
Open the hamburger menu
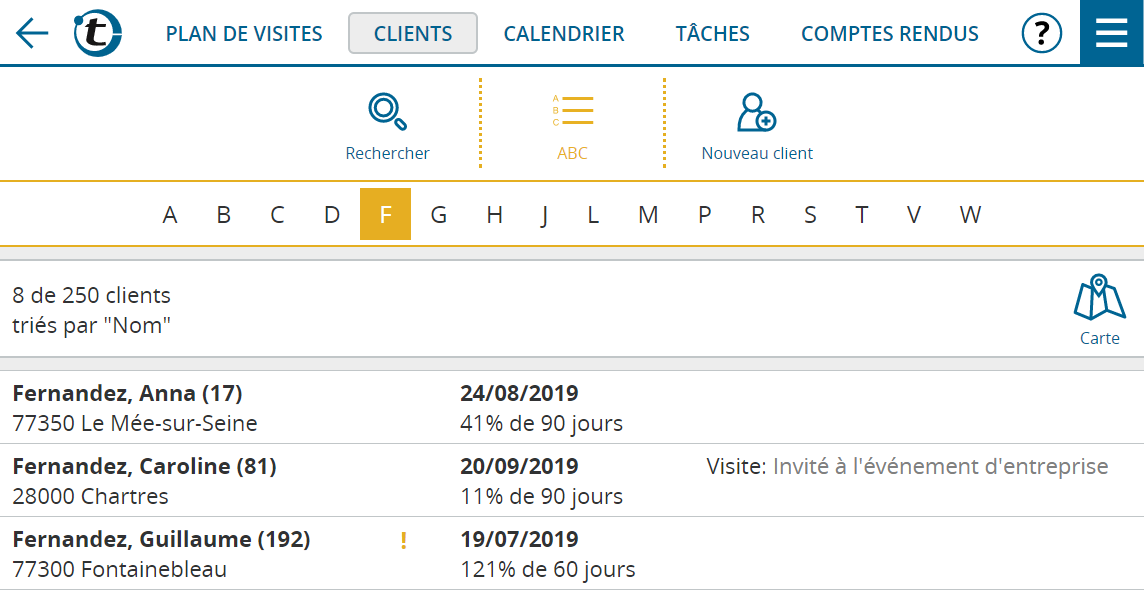click(x=1111, y=33)
